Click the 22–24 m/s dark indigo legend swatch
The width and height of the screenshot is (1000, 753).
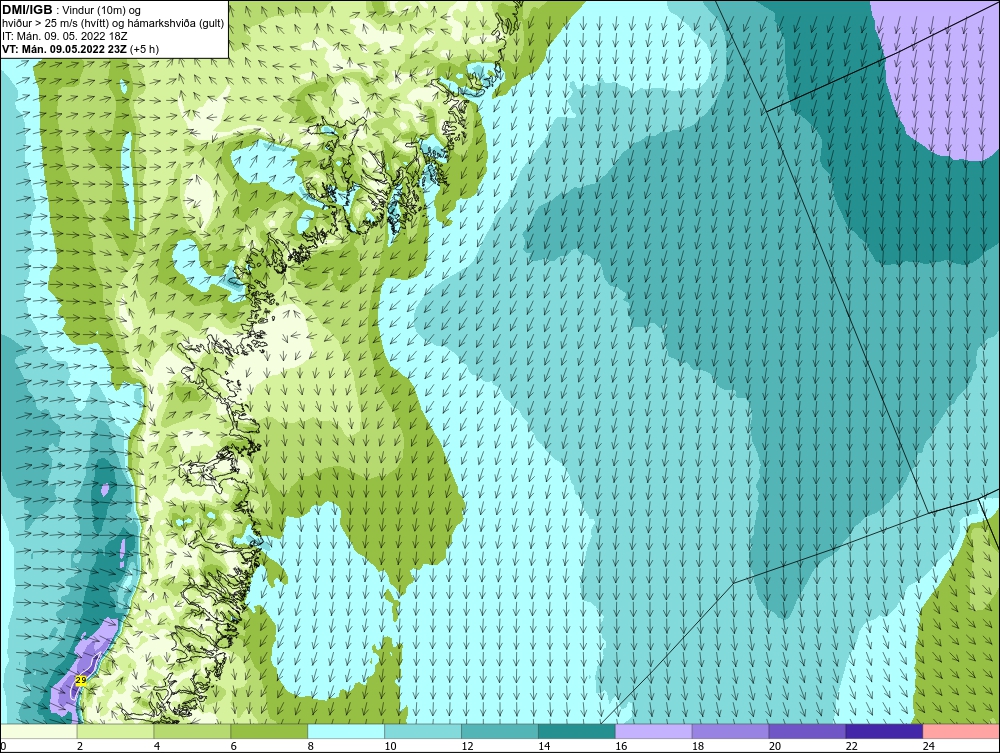pos(884,731)
